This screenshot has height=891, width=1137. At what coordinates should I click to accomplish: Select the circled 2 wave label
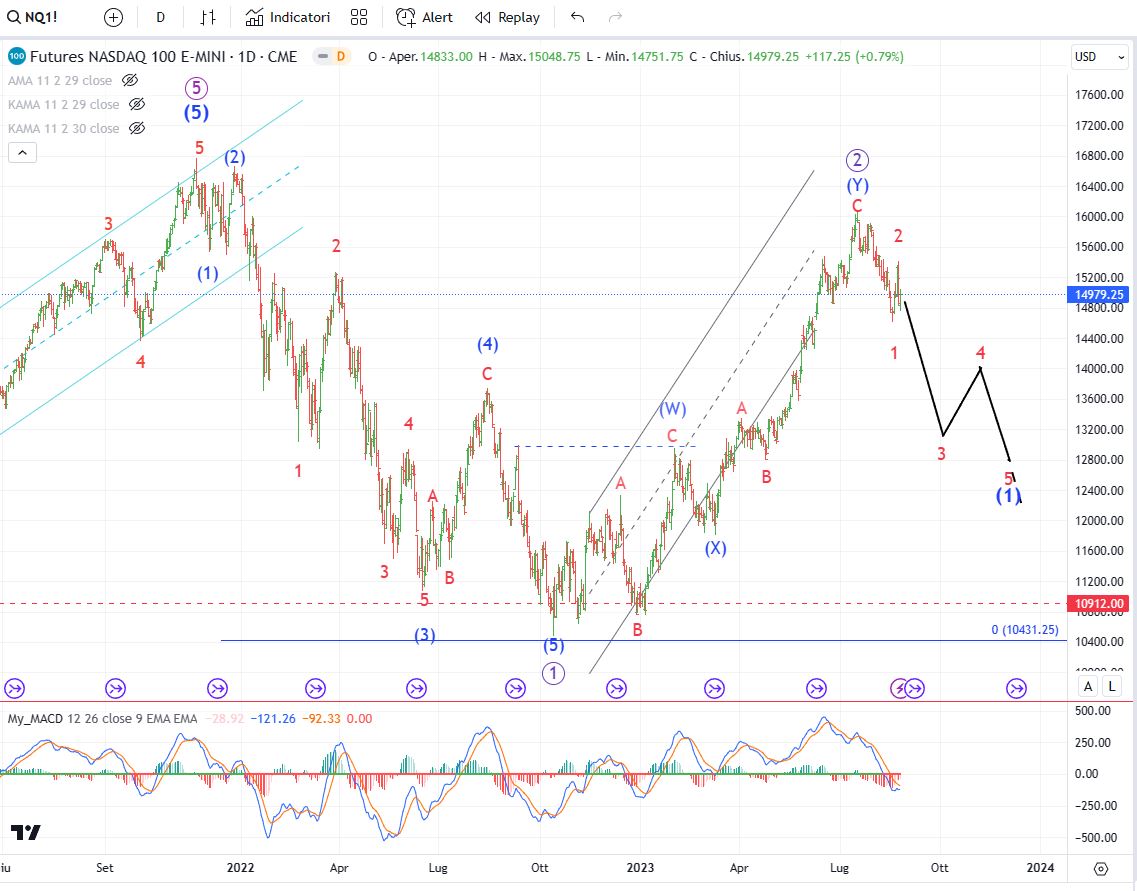coord(857,160)
